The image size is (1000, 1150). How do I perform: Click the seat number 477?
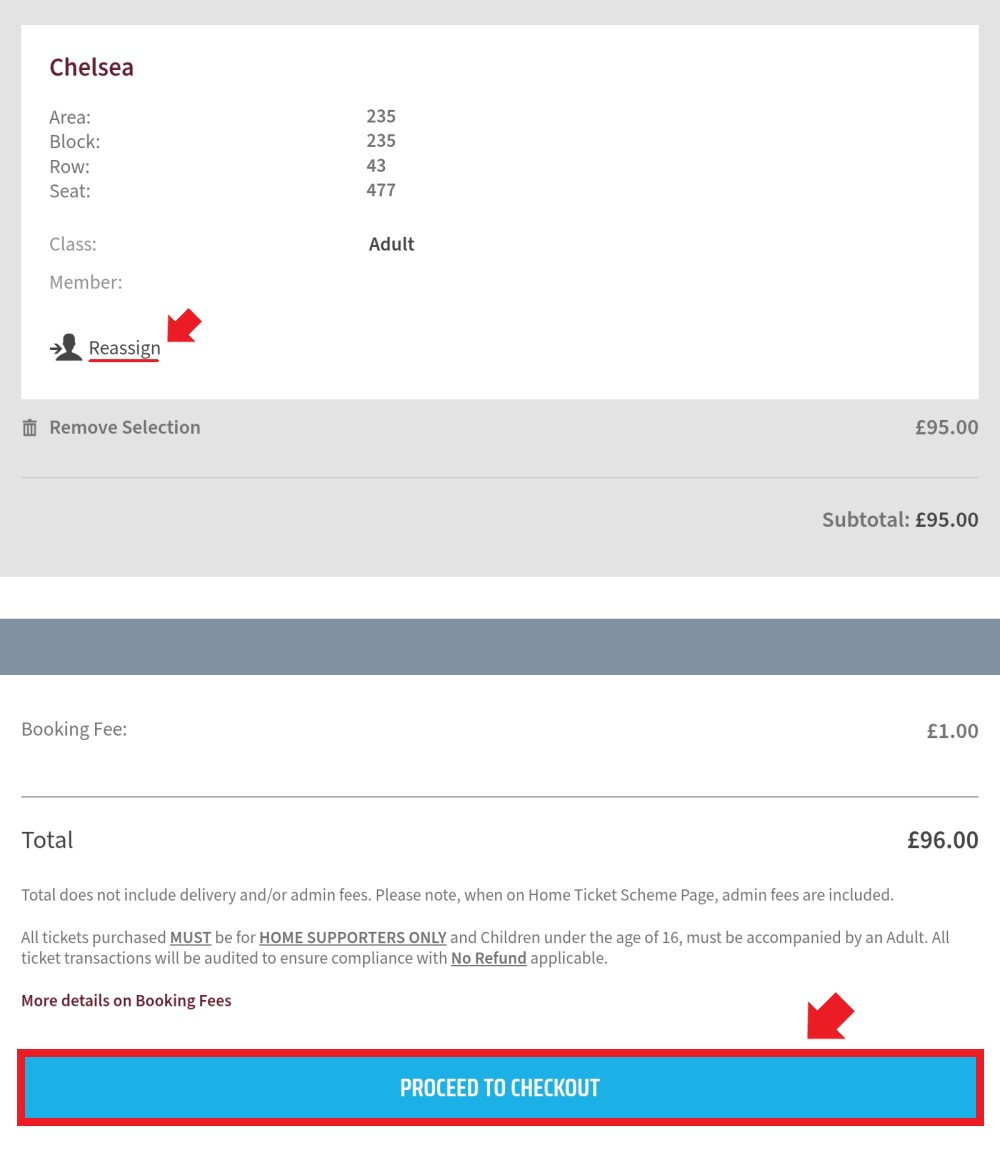pyautogui.click(x=381, y=190)
